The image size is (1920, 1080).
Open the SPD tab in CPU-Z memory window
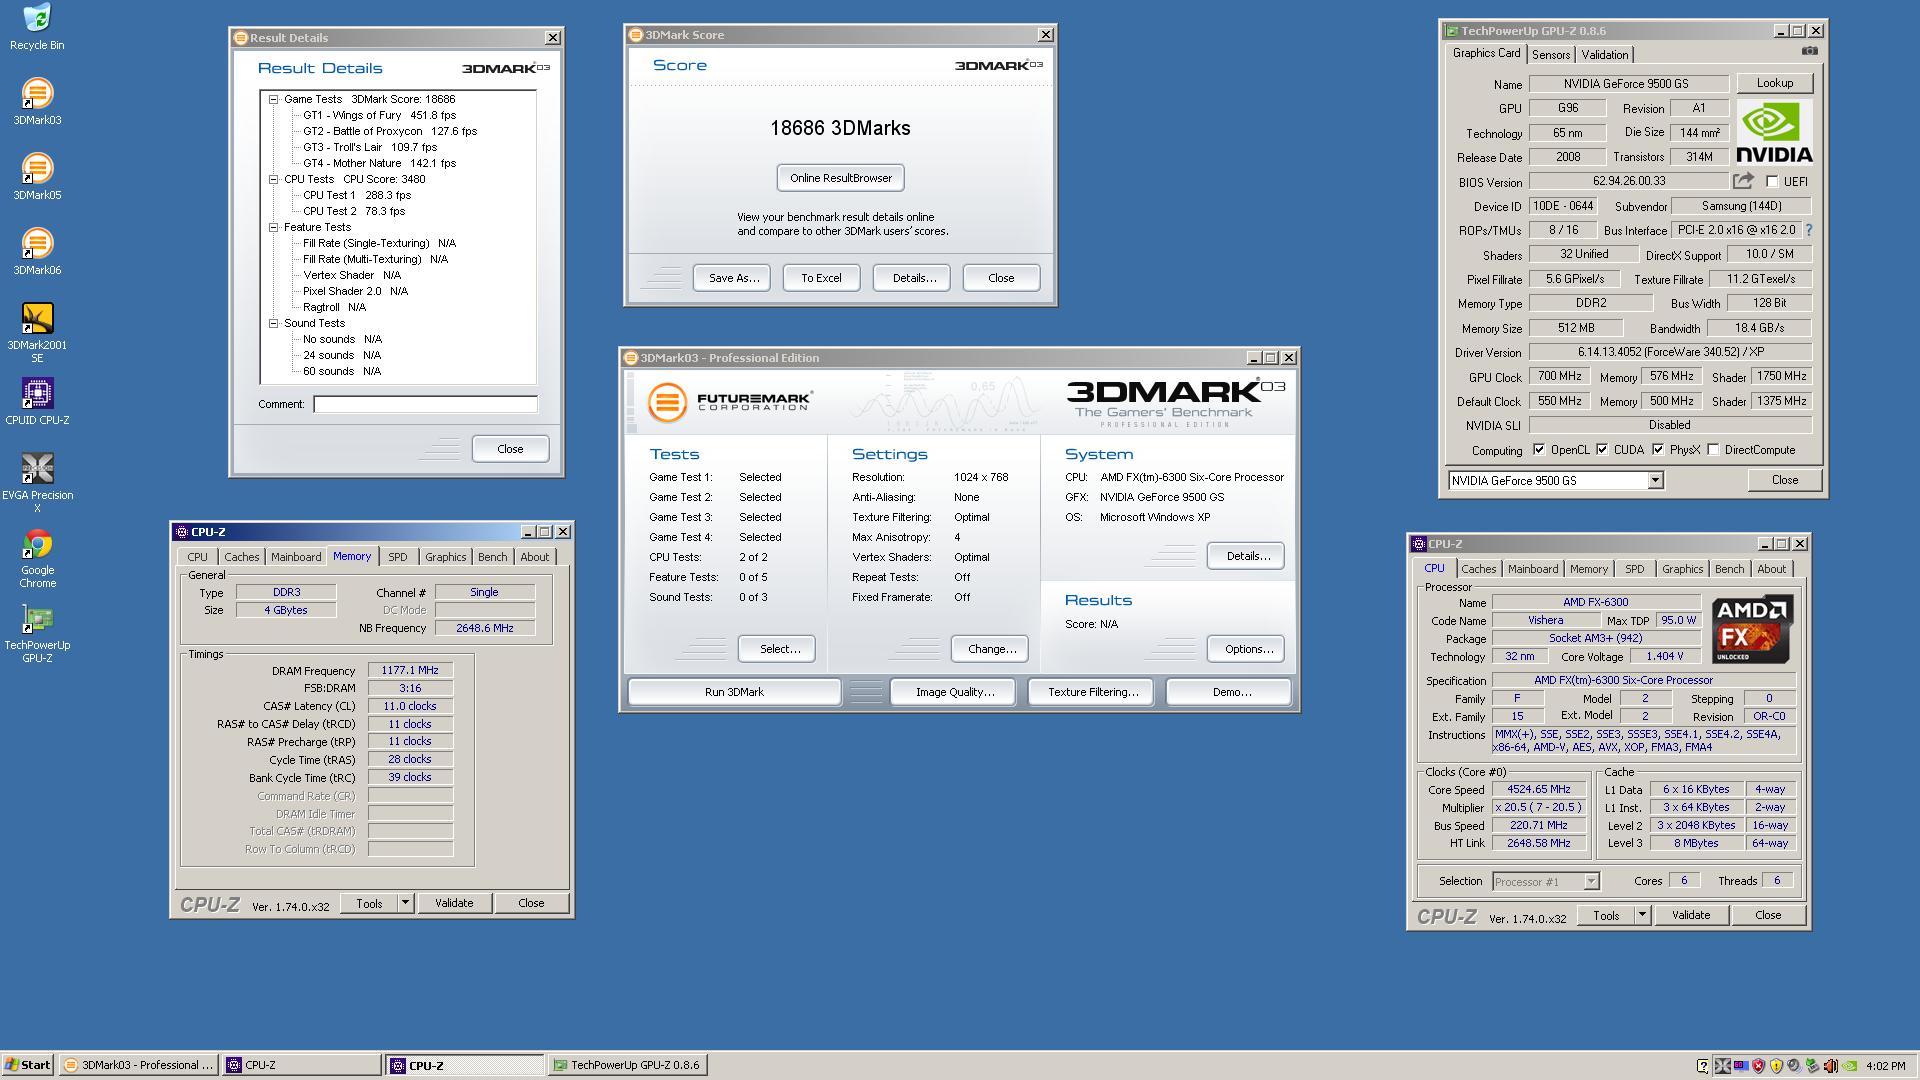tap(398, 557)
